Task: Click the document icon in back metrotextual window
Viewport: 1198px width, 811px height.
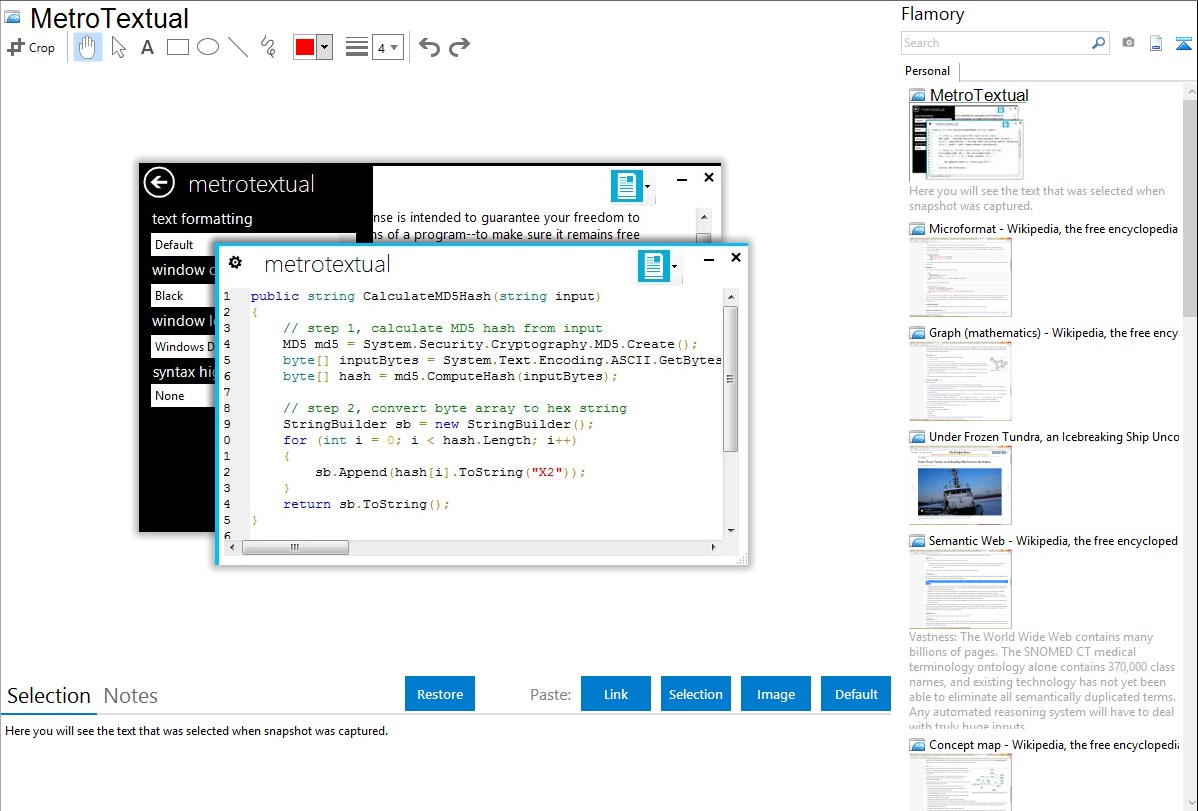Action: point(627,186)
